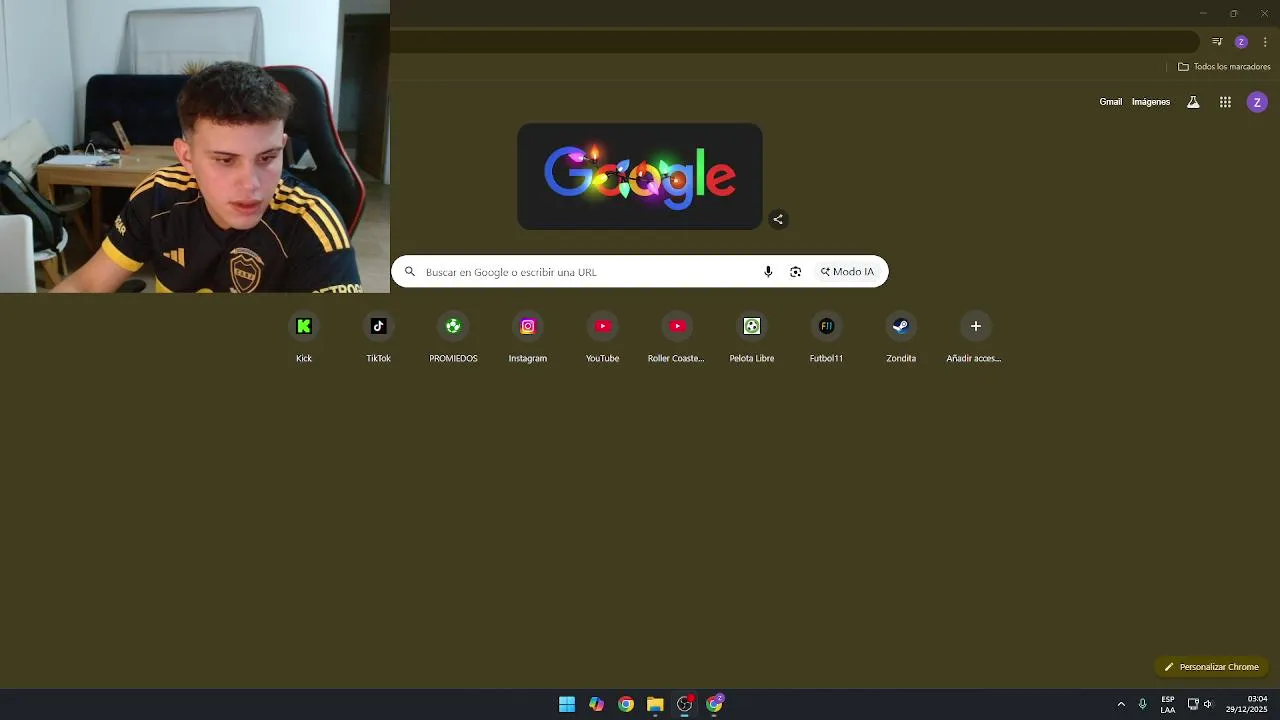This screenshot has width=1280, height=720.
Task: Open Todos los marcadores folder
Action: pyautogui.click(x=1224, y=67)
